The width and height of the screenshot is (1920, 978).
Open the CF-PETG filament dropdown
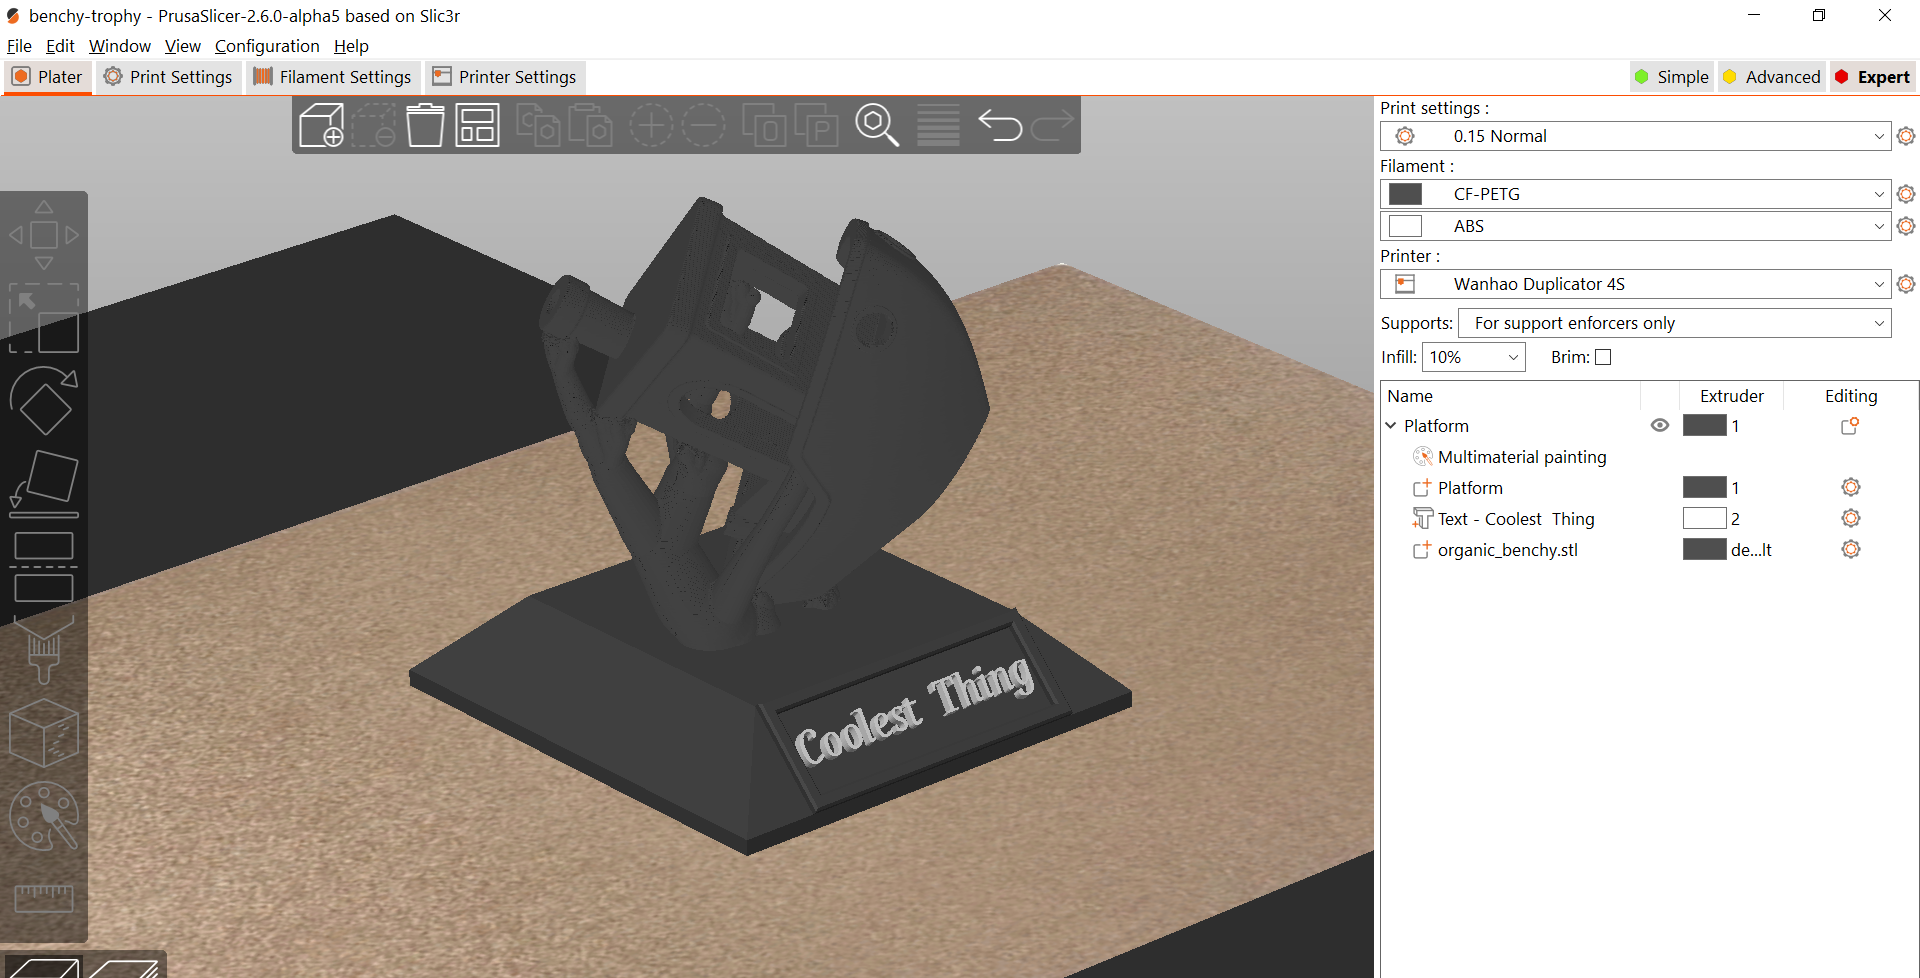1635,194
